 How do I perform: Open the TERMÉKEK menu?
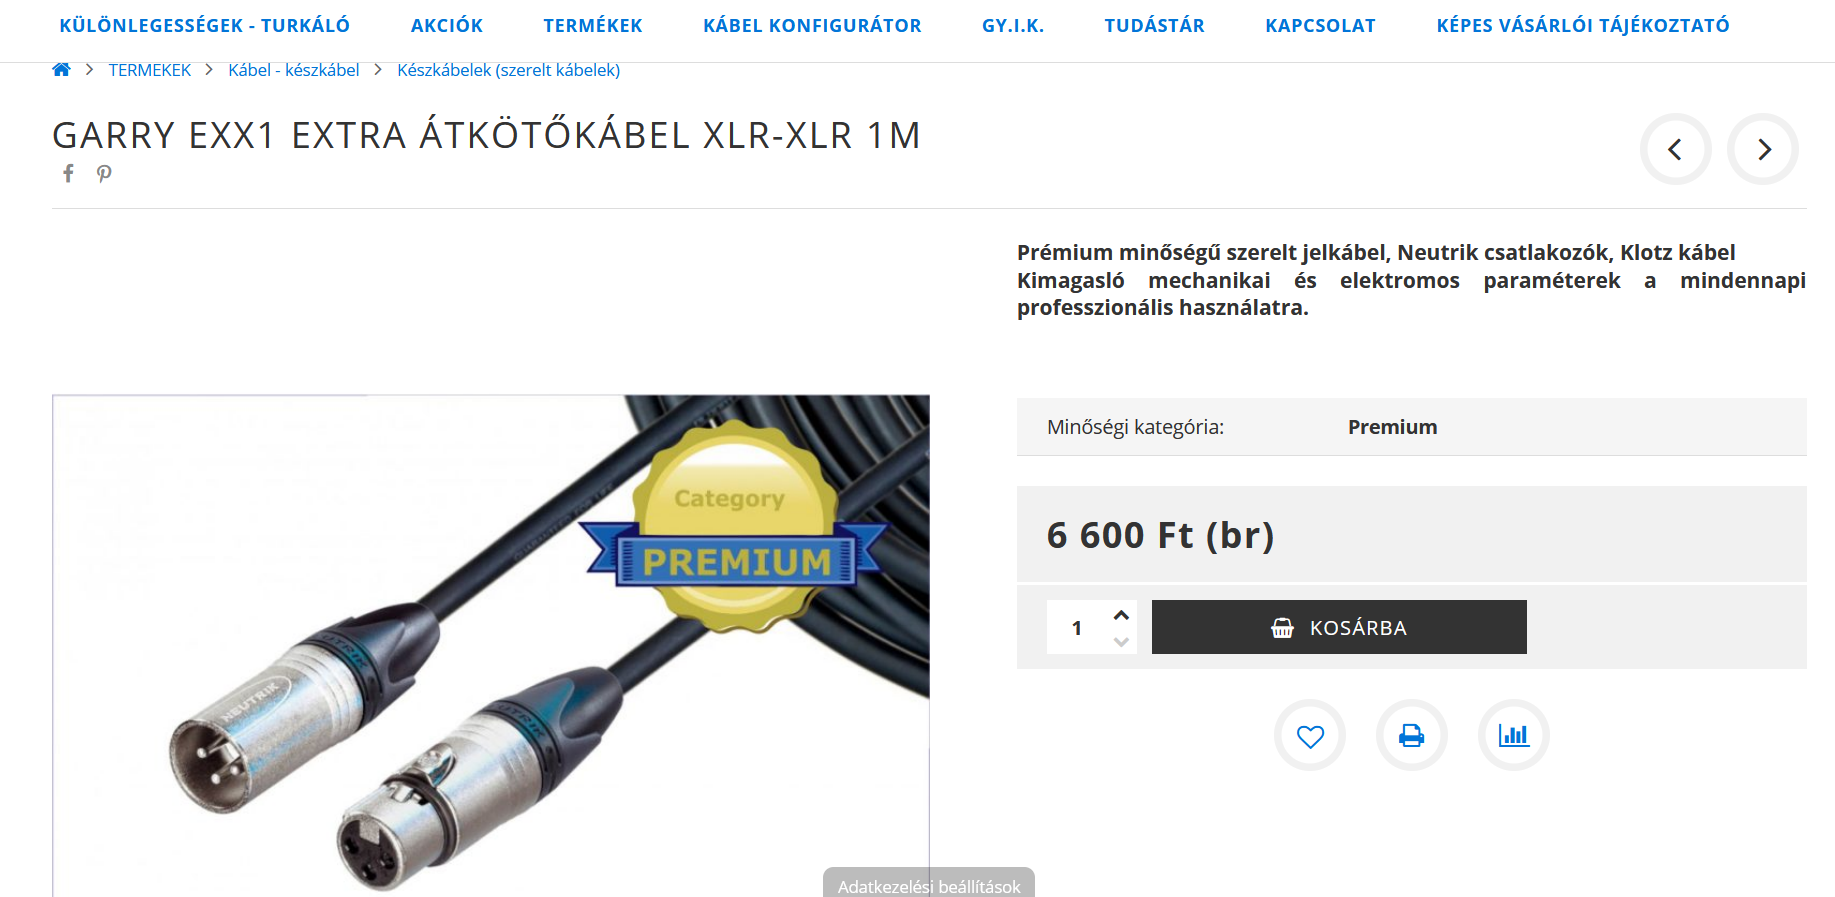tap(593, 26)
